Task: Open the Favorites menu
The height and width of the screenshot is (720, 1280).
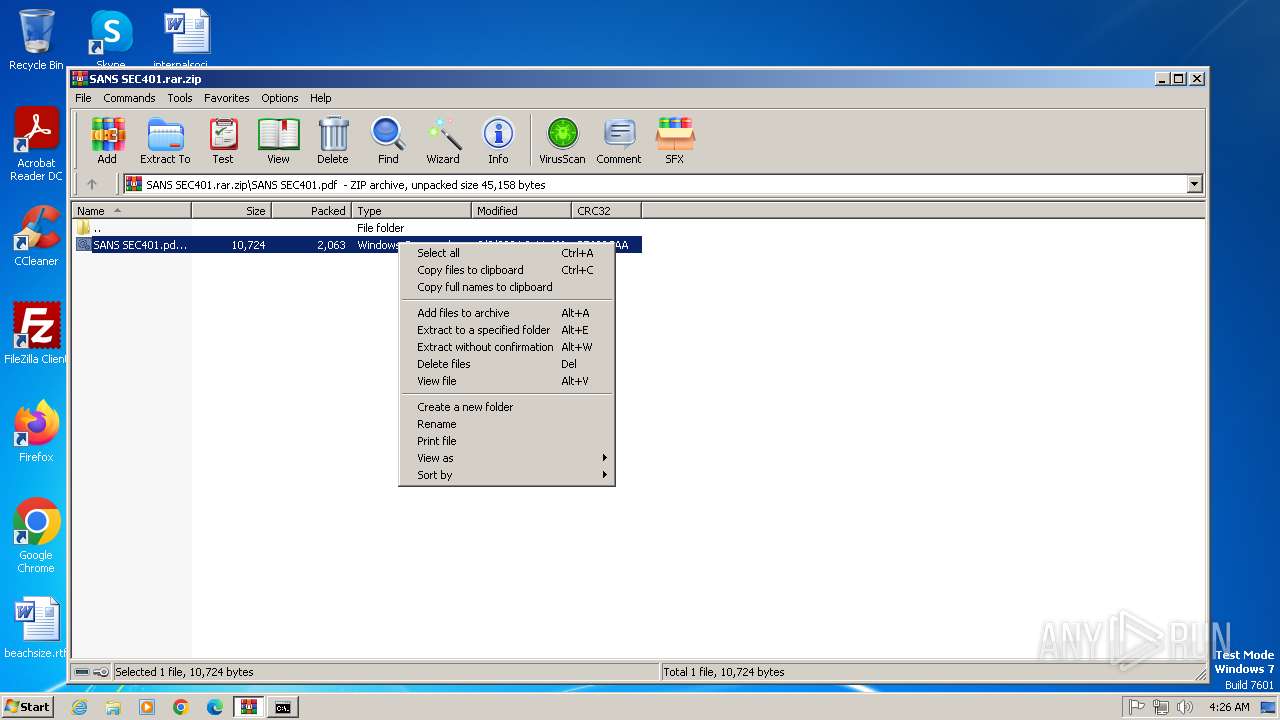Action: tap(227, 98)
